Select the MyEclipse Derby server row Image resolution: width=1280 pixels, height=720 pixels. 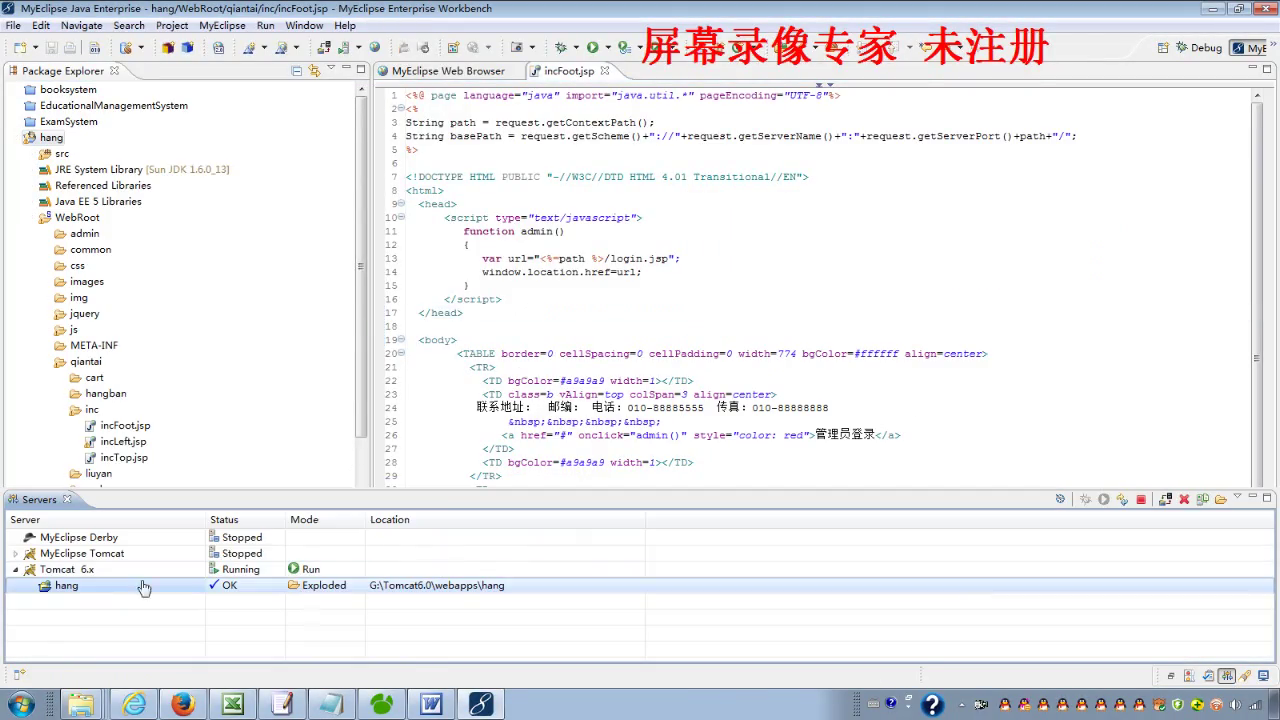640,537
